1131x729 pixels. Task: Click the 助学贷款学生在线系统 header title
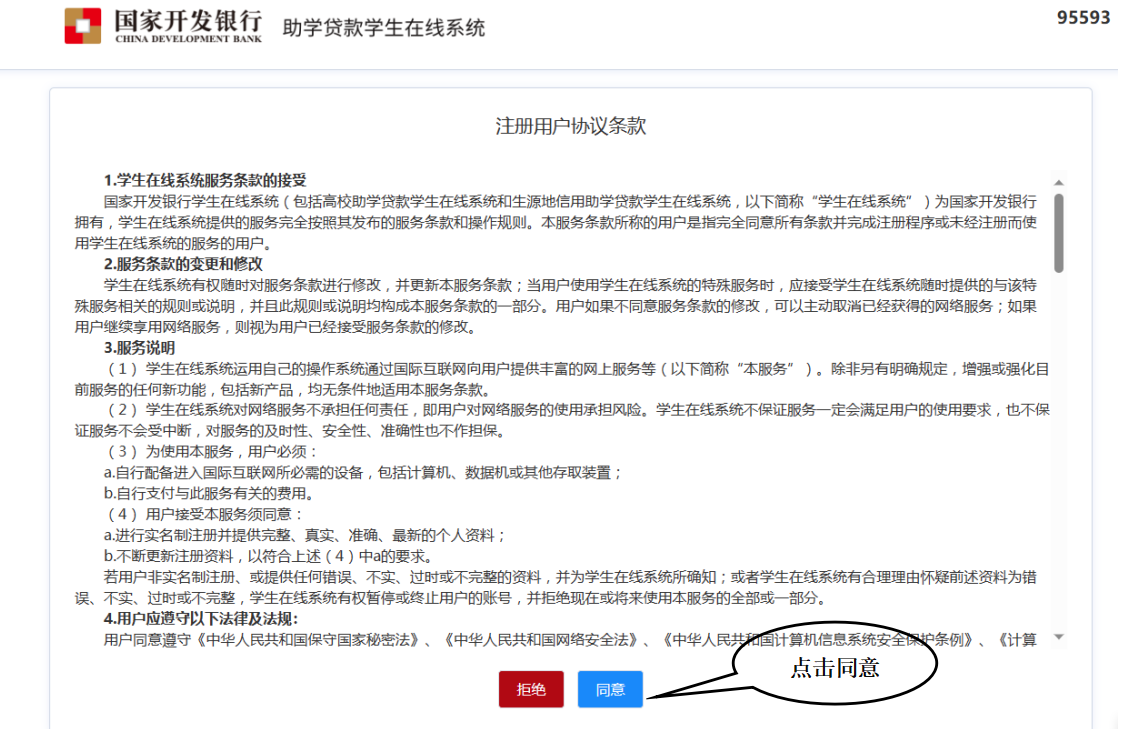click(x=384, y=28)
